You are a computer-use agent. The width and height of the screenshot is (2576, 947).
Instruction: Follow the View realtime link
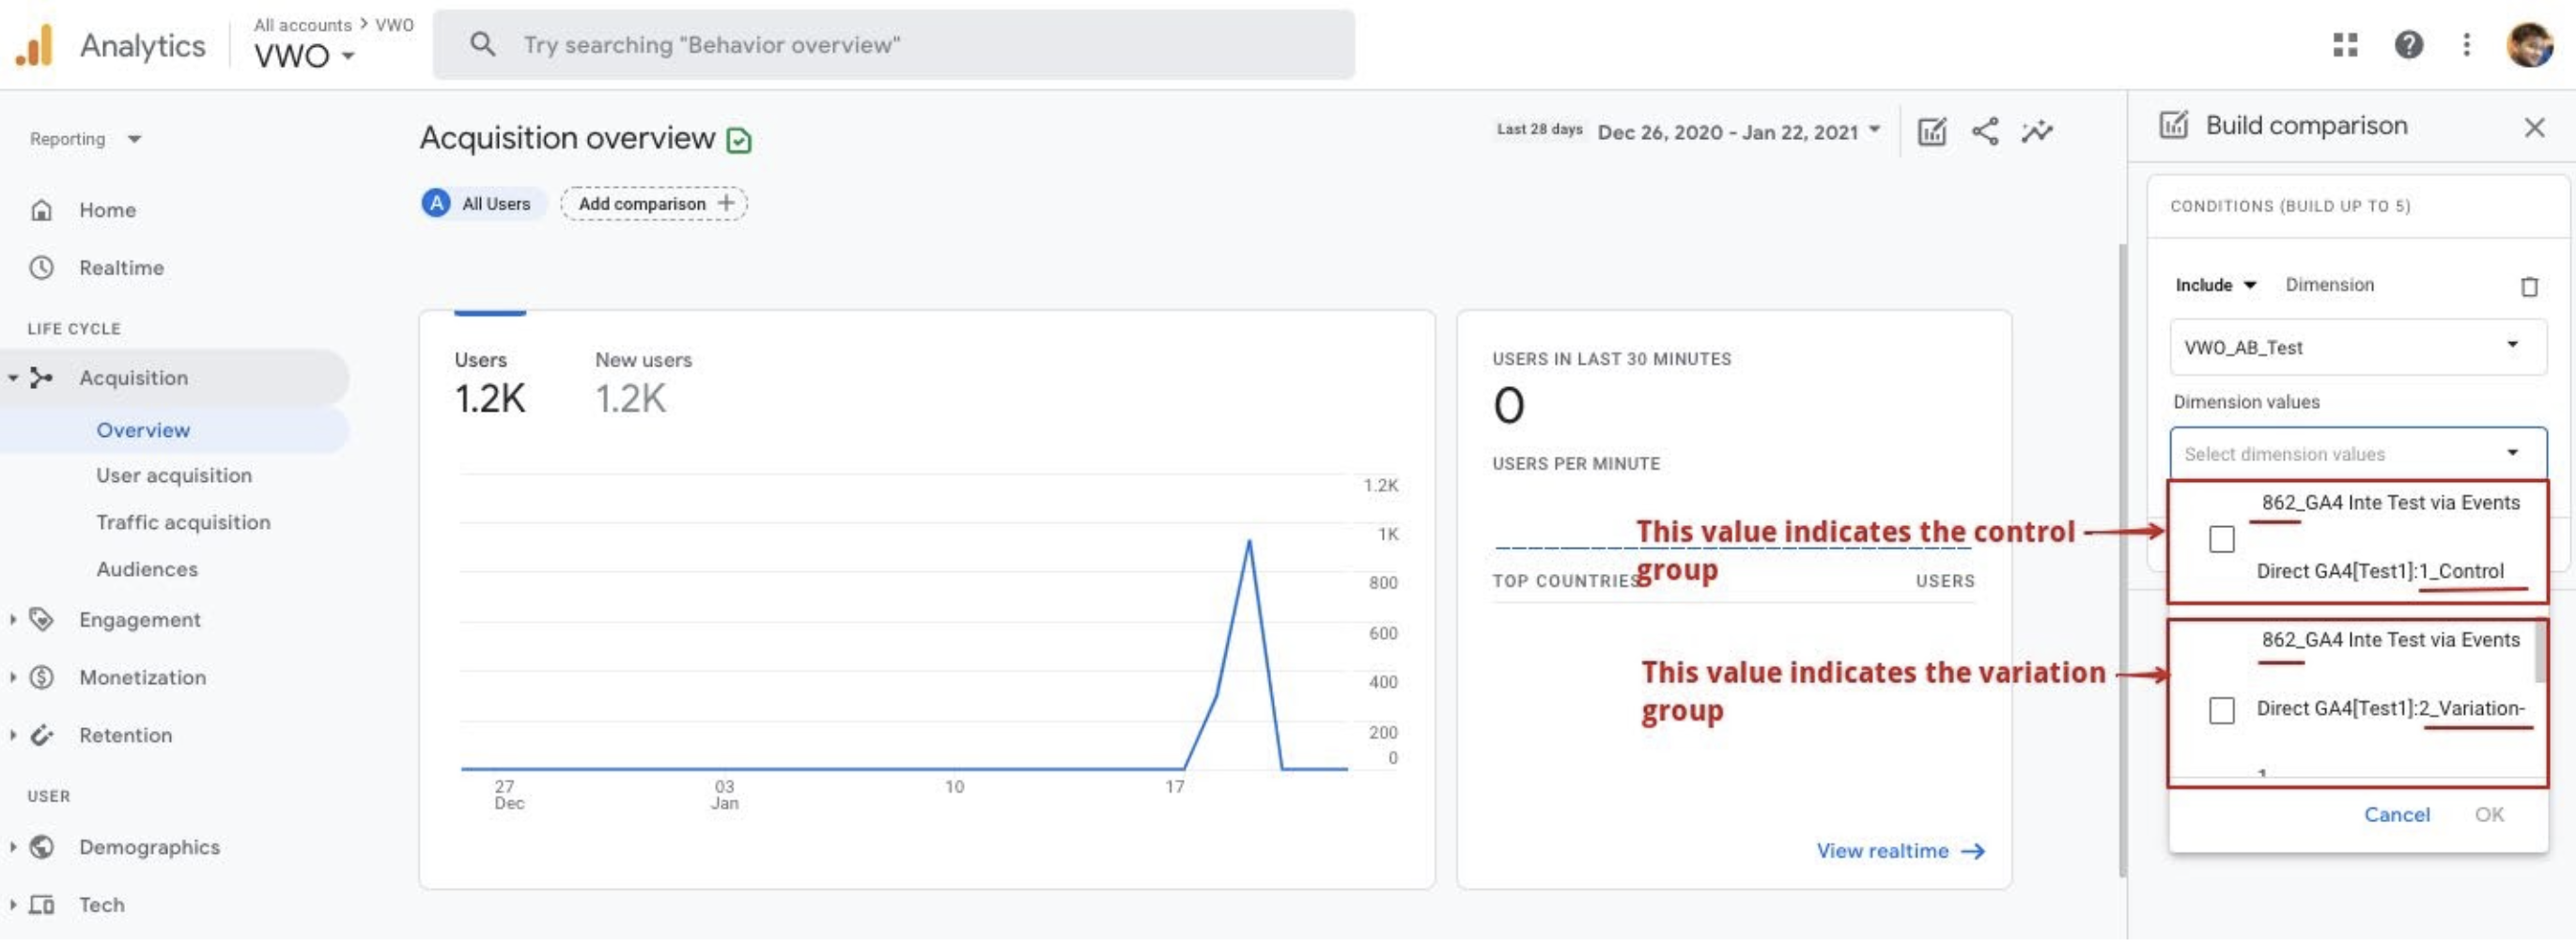[1900, 852]
